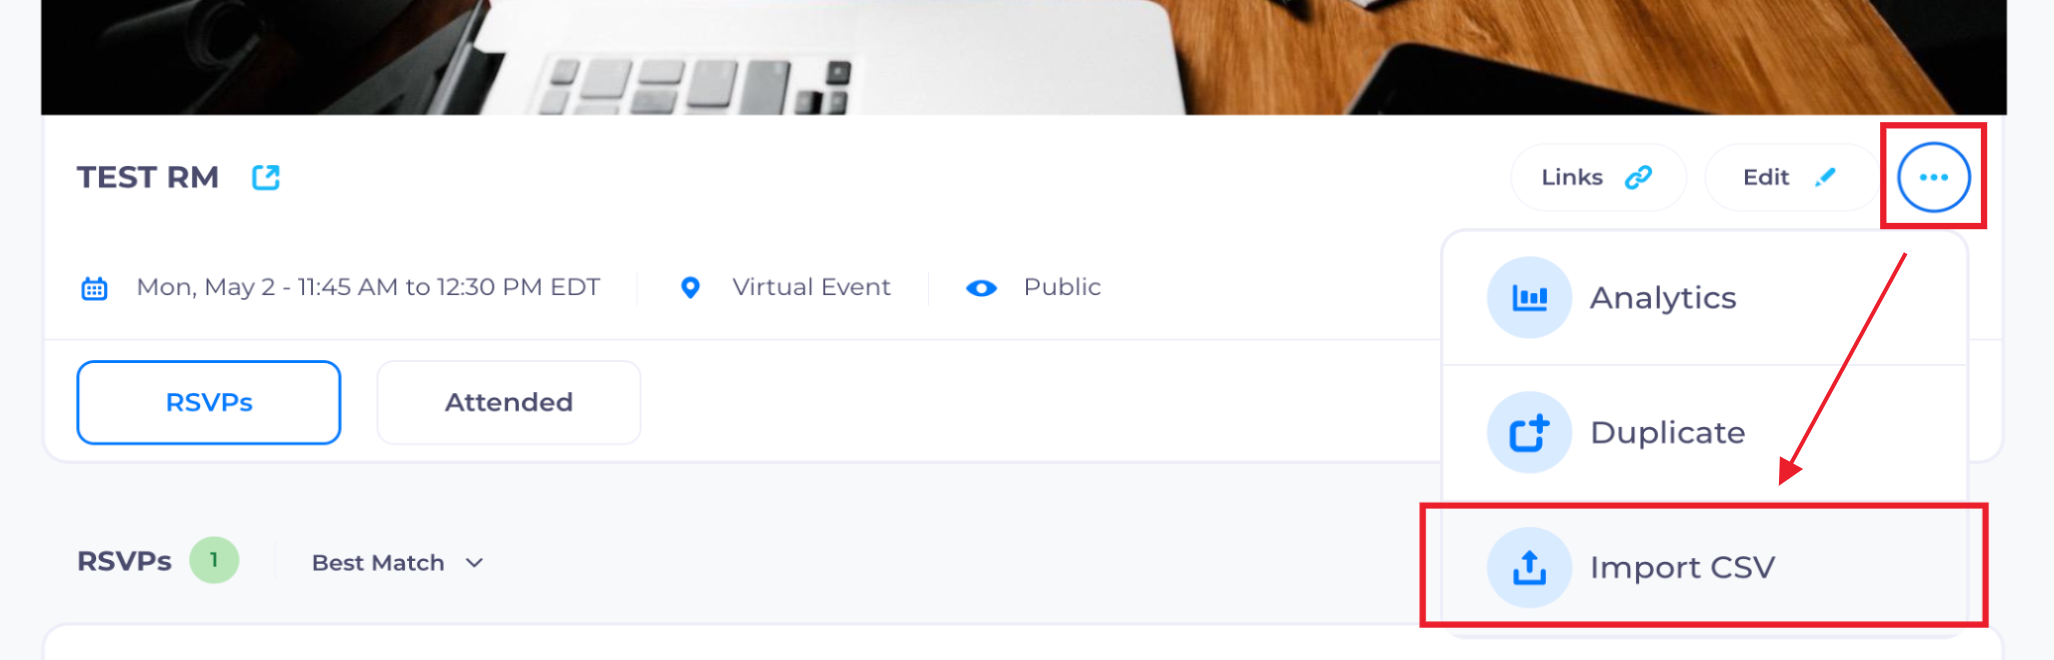Click the Duplicate plus icon
The height and width of the screenshot is (660, 2054).
pos(1529,432)
